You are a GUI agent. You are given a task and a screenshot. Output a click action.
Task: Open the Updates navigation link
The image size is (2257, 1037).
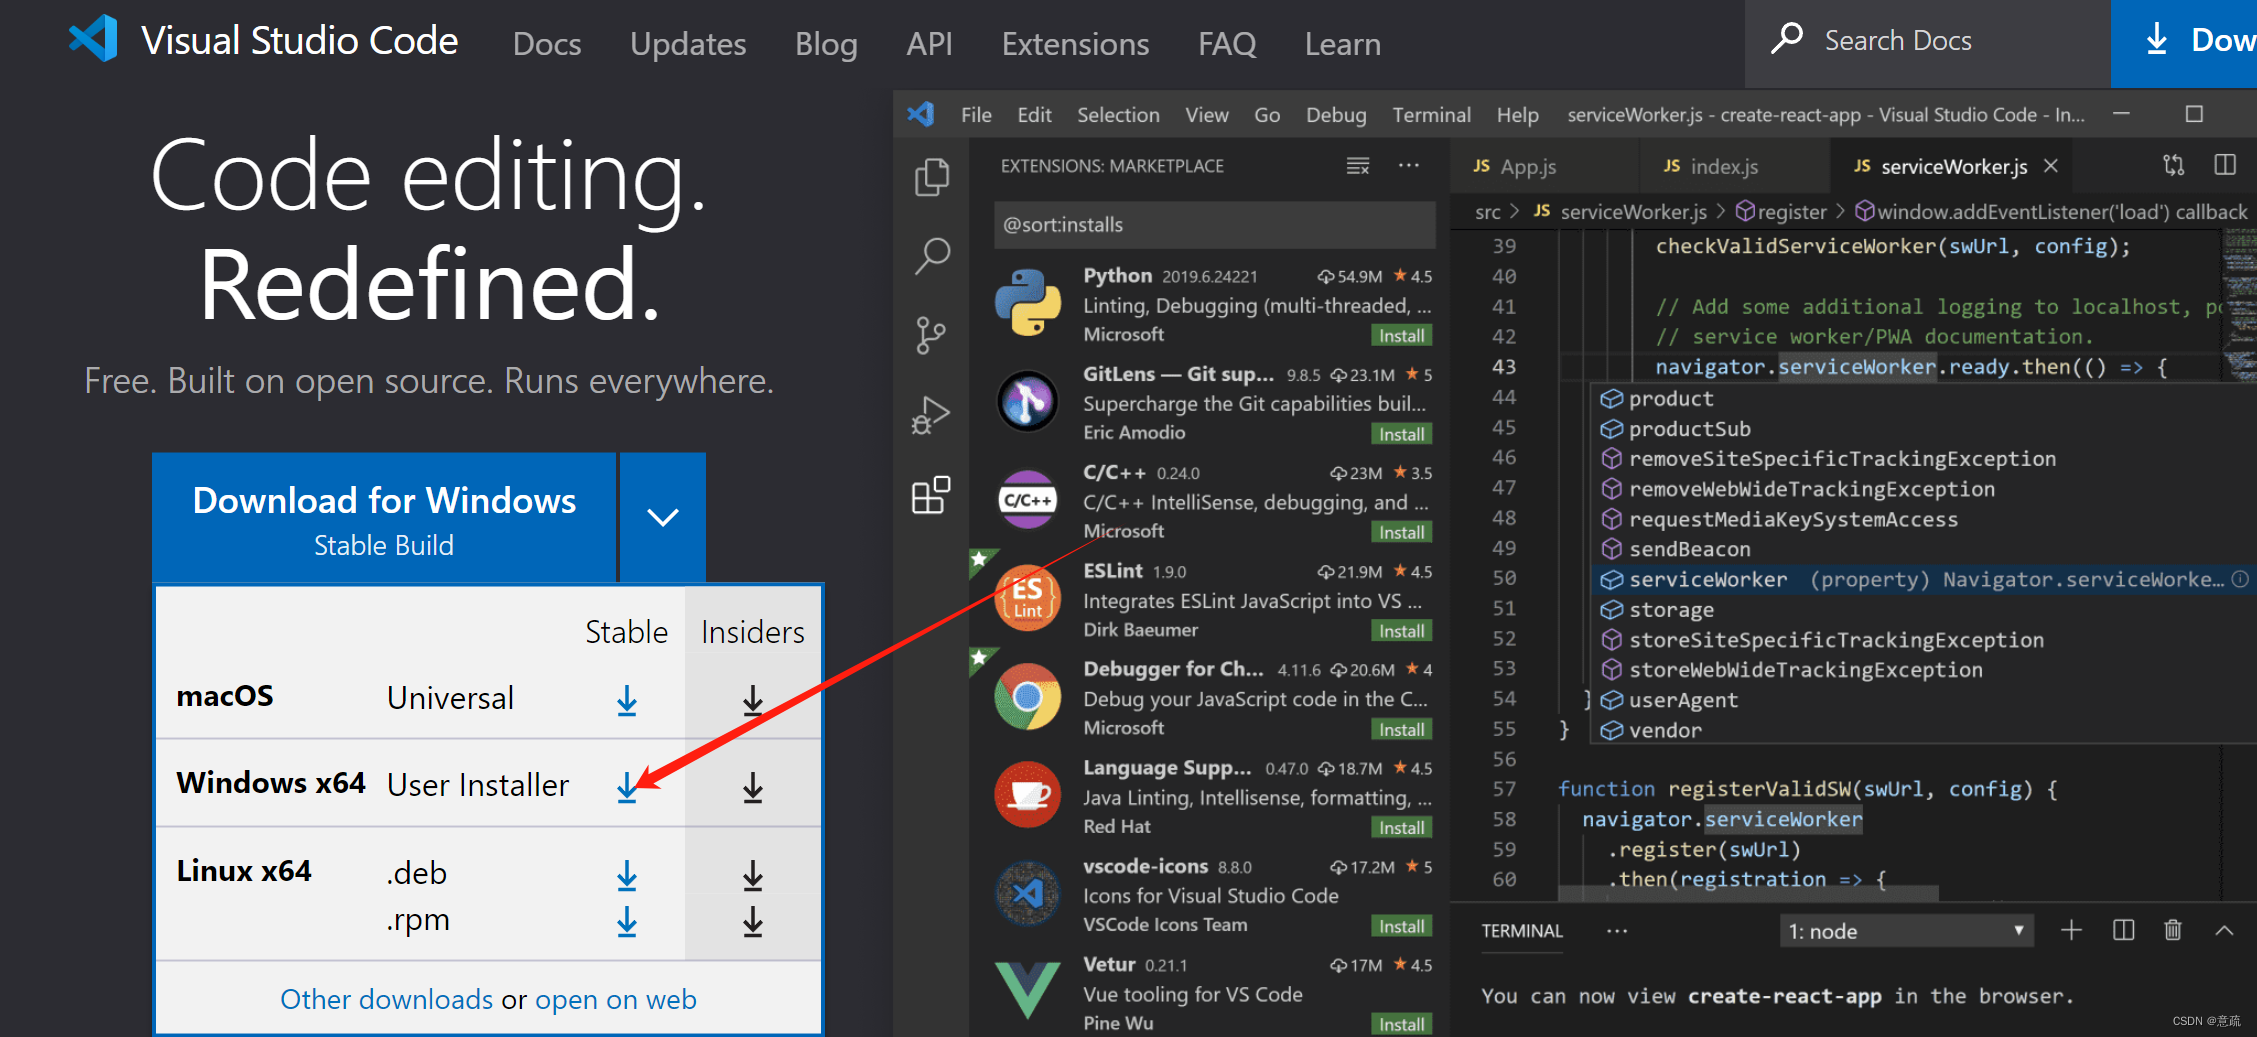(688, 44)
